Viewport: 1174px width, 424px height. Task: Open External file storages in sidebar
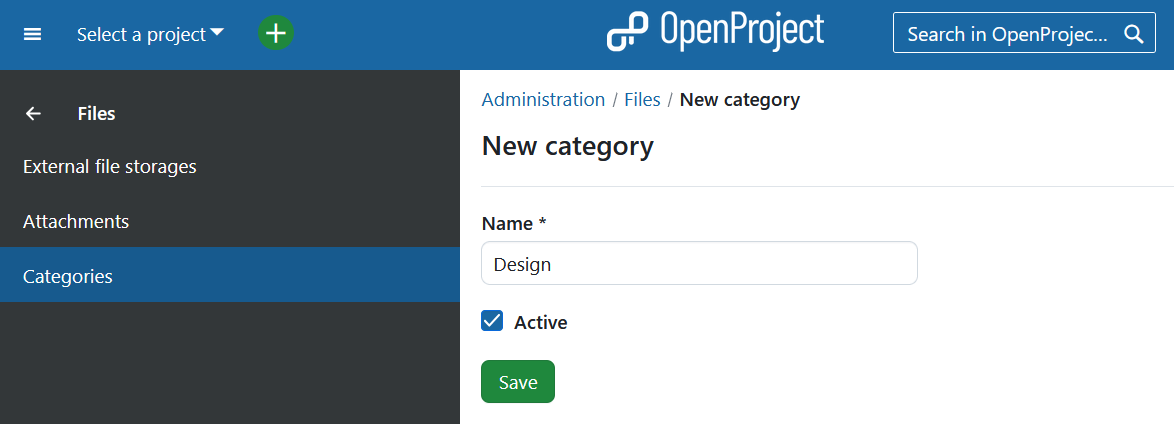pyautogui.click(x=110, y=166)
